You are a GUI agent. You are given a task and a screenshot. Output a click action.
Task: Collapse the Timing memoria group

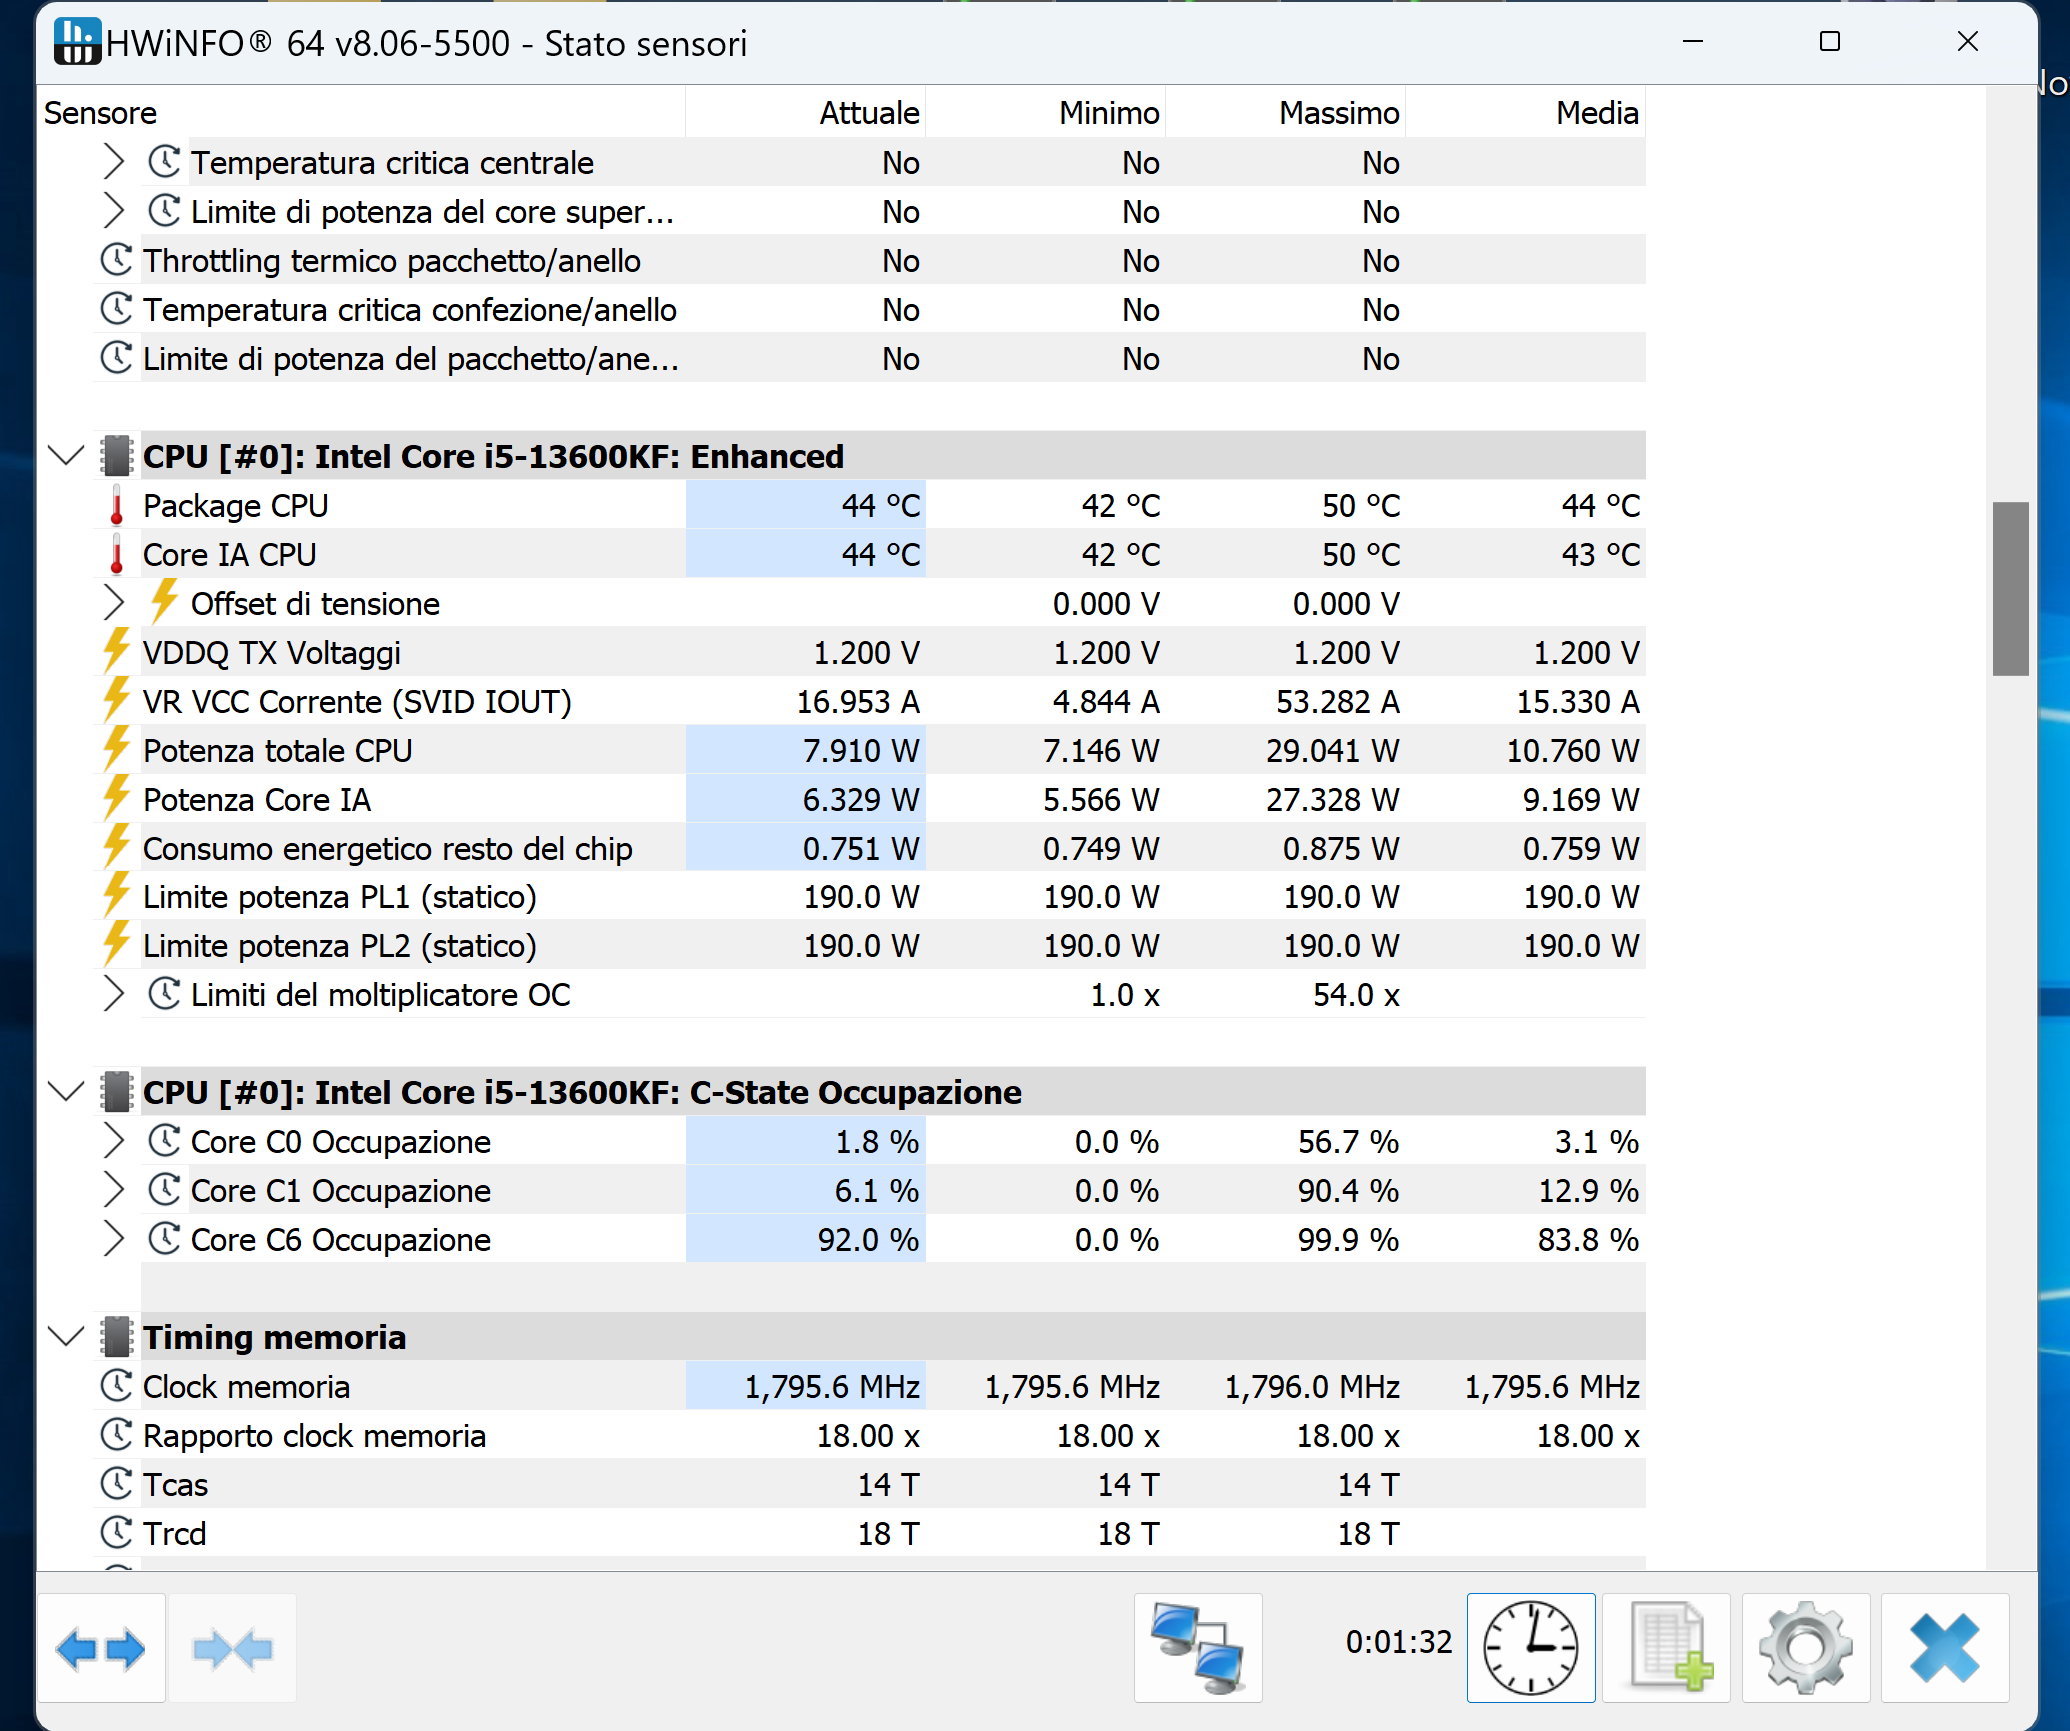tap(66, 1337)
